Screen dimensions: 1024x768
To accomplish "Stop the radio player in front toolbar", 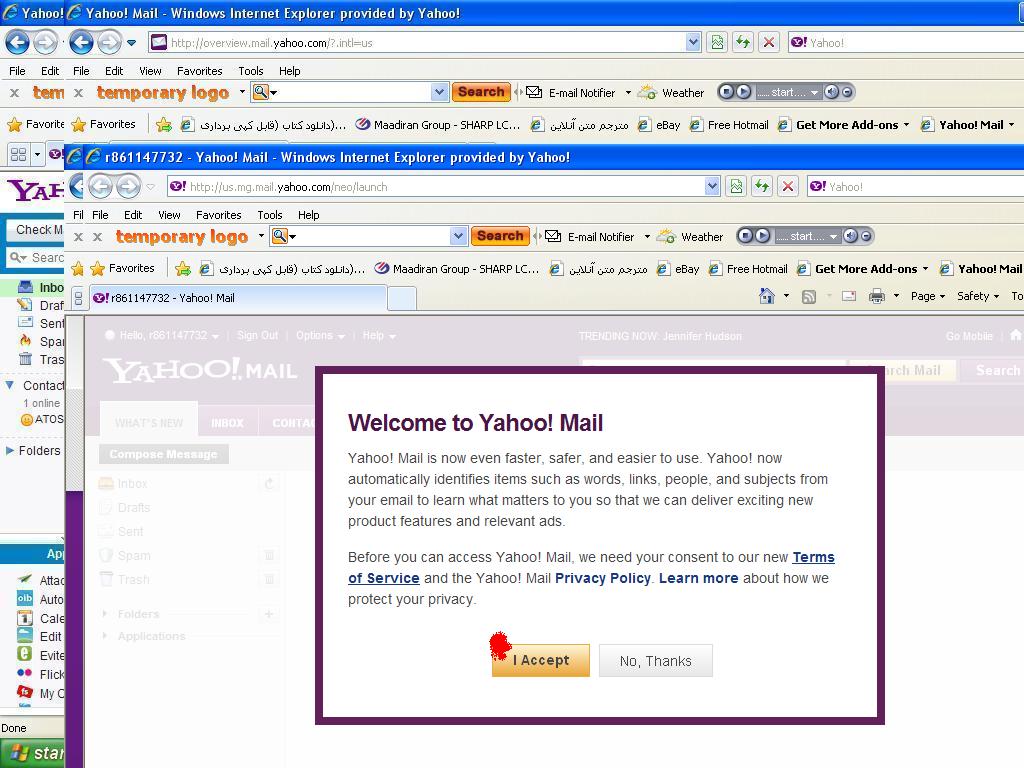I will (x=746, y=236).
